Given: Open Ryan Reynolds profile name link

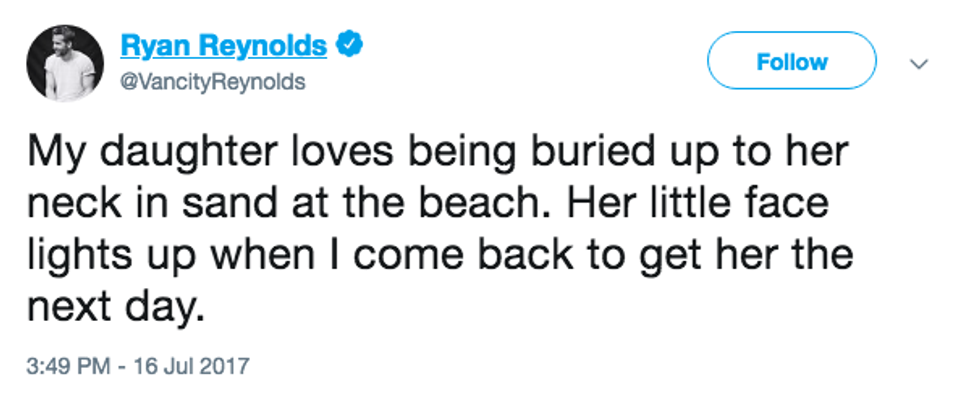Looking at the screenshot, I should pos(223,45).
